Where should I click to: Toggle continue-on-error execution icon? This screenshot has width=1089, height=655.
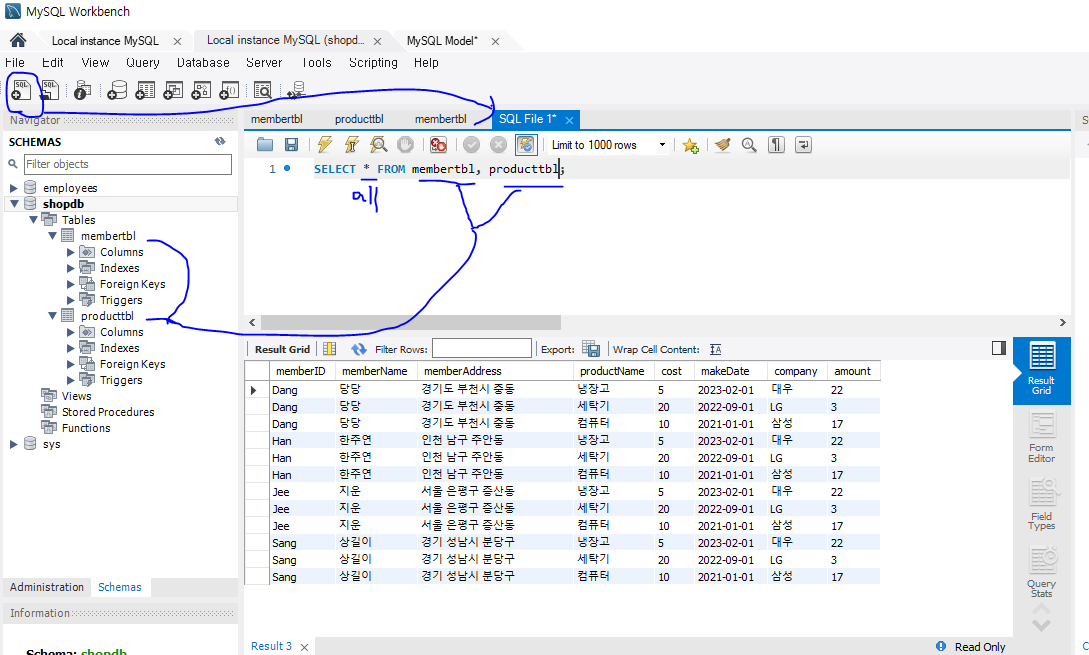(x=438, y=144)
